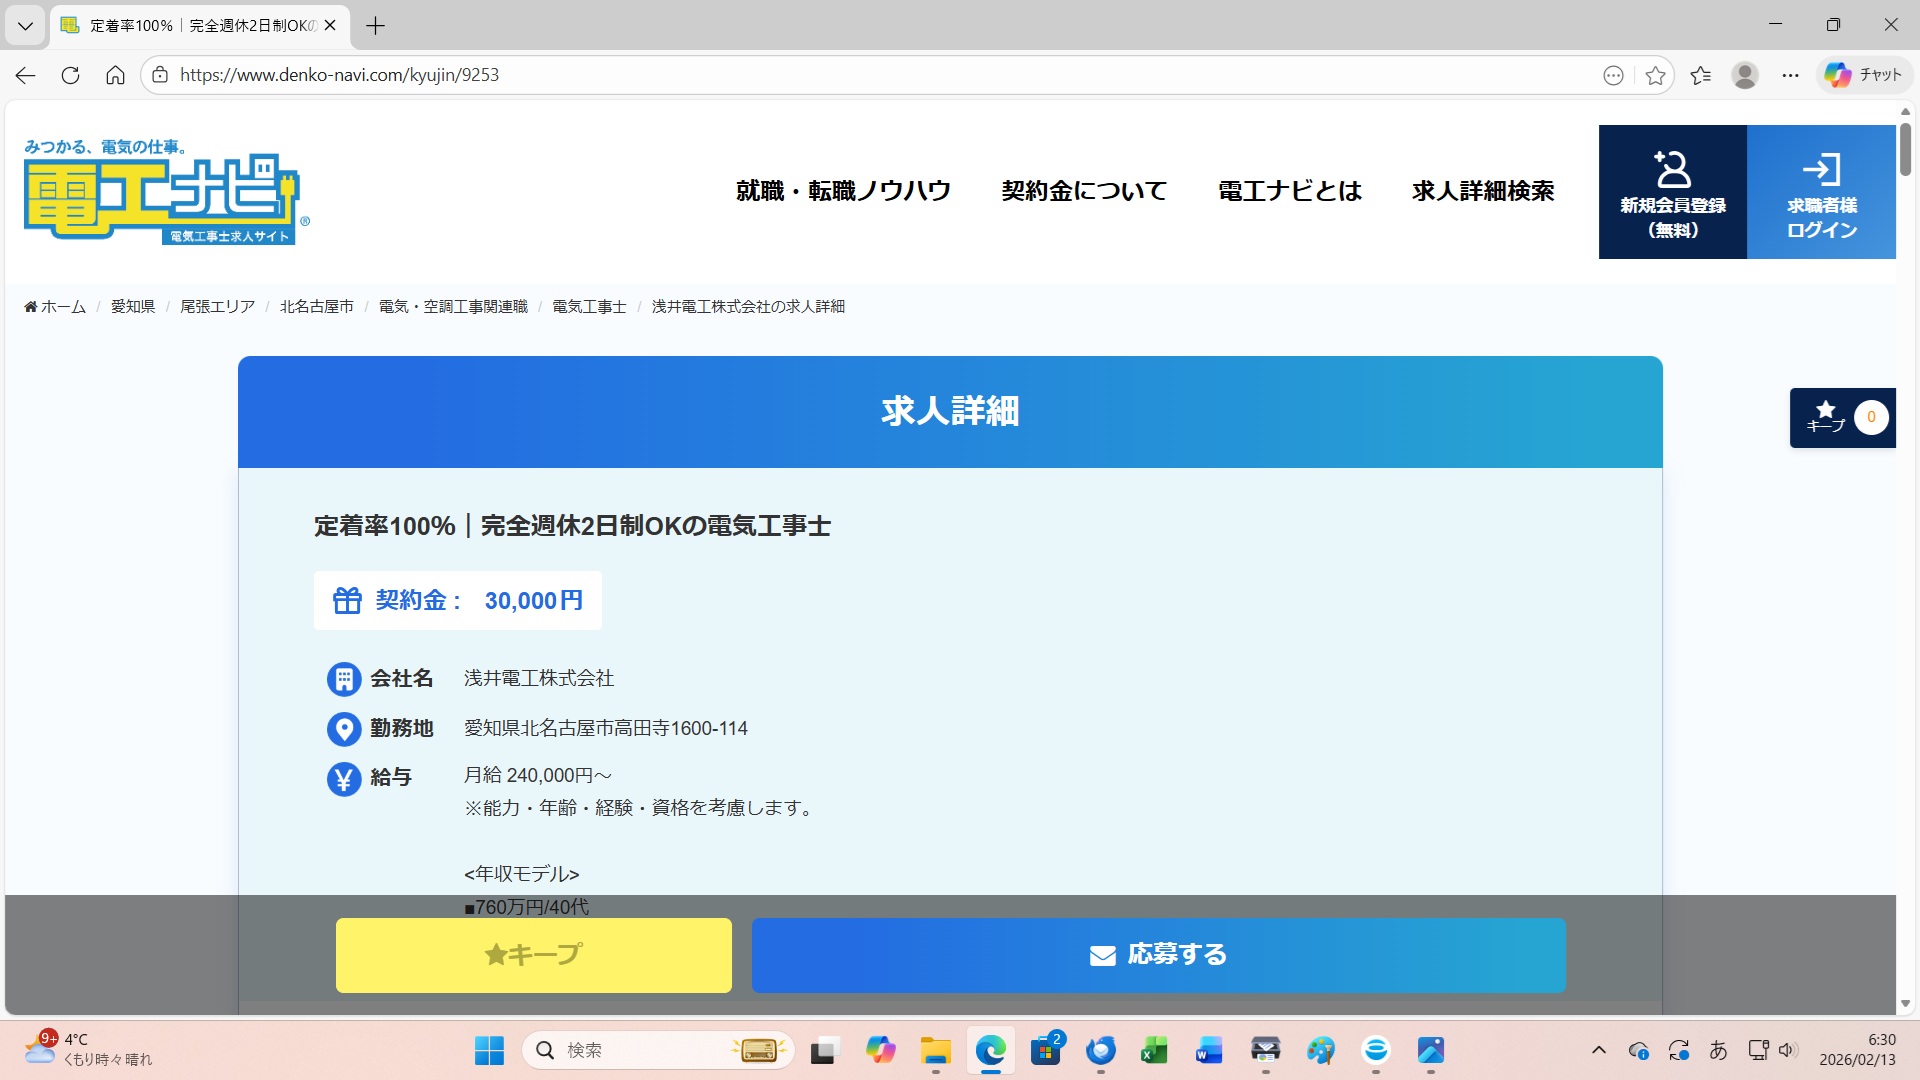Add page to favorites star icon

click(x=1655, y=75)
